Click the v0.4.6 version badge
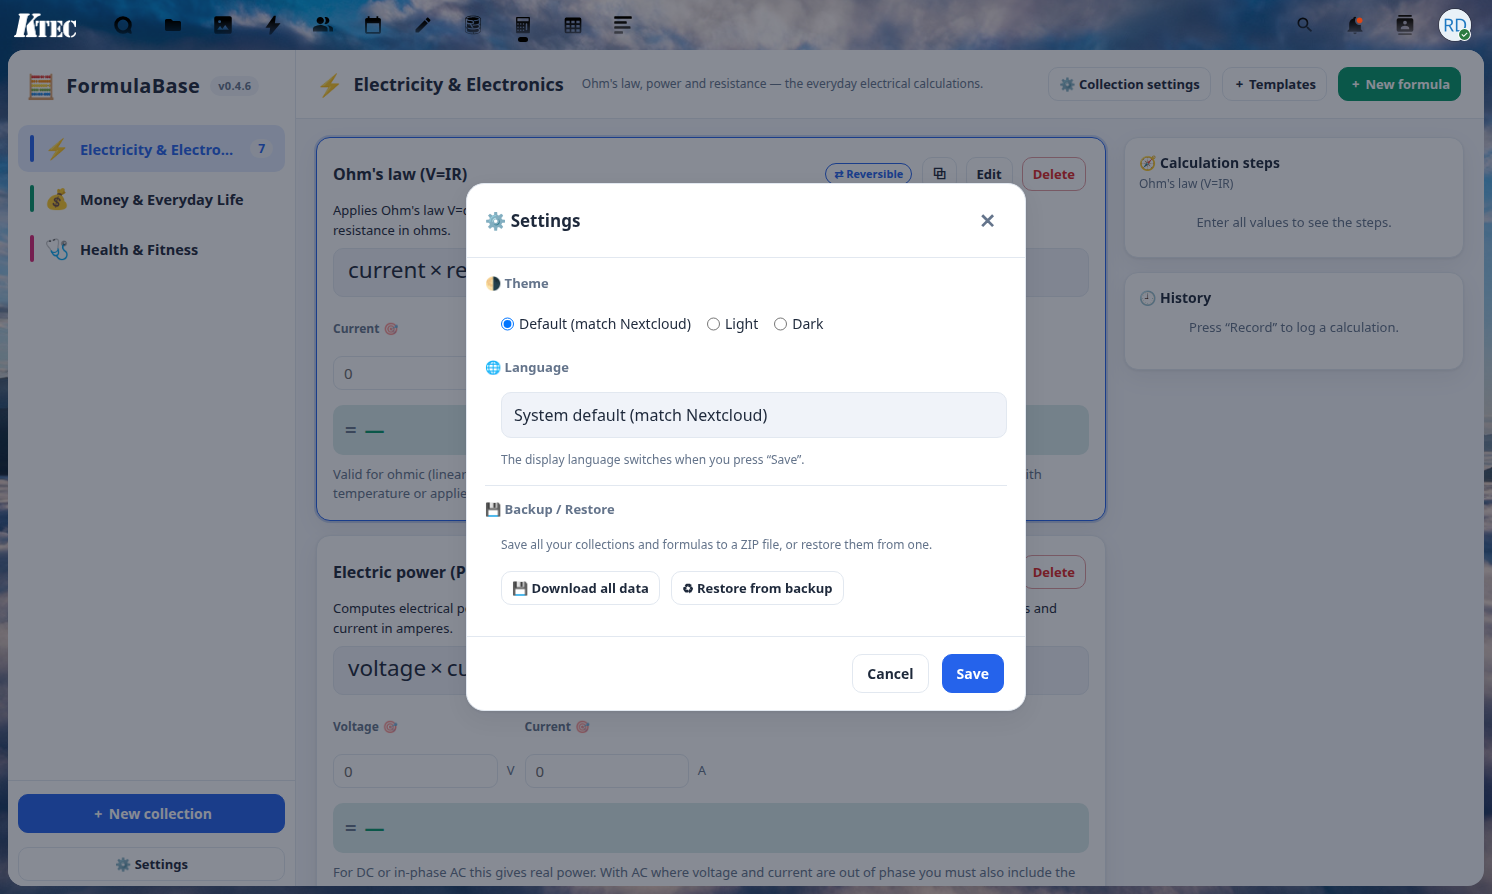The height and width of the screenshot is (894, 1492). pos(235,86)
